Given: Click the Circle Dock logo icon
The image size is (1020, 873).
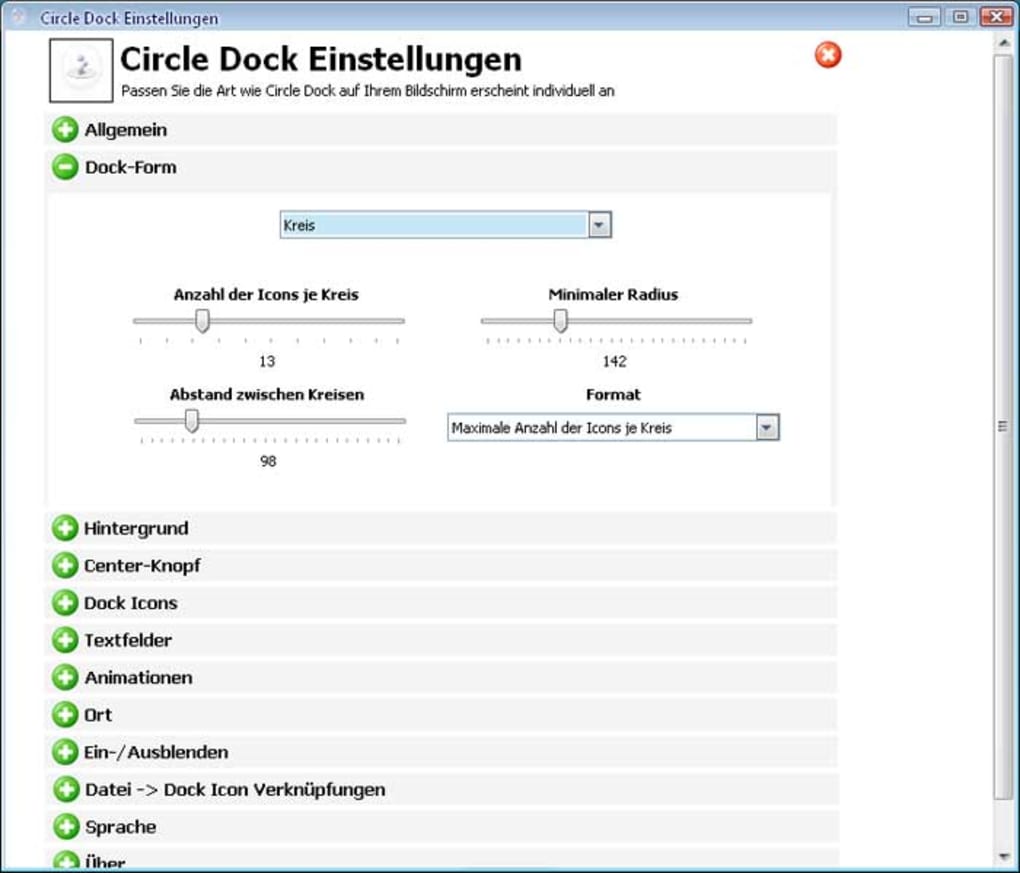Looking at the screenshot, I should point(80,68).
